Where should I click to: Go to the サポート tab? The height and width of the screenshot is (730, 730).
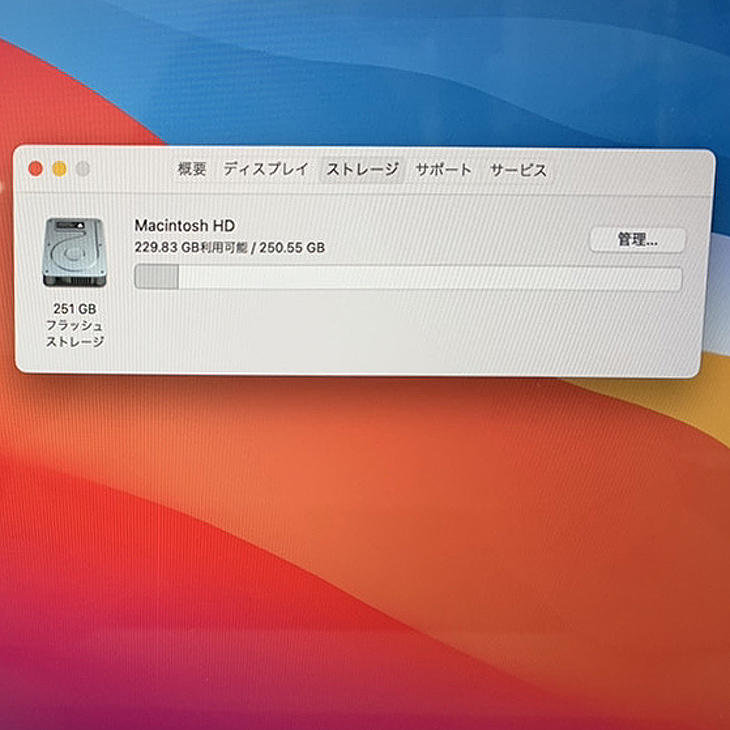[443, 169]
